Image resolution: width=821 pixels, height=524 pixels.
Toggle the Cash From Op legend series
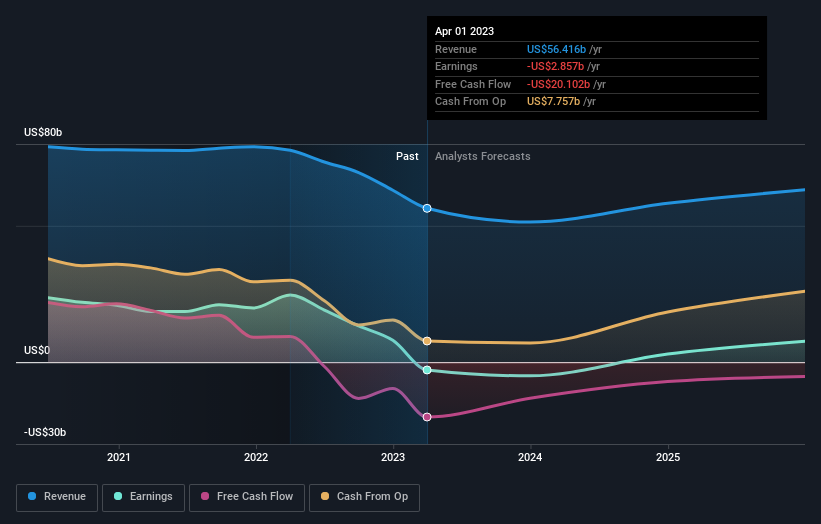click(364, 497)
